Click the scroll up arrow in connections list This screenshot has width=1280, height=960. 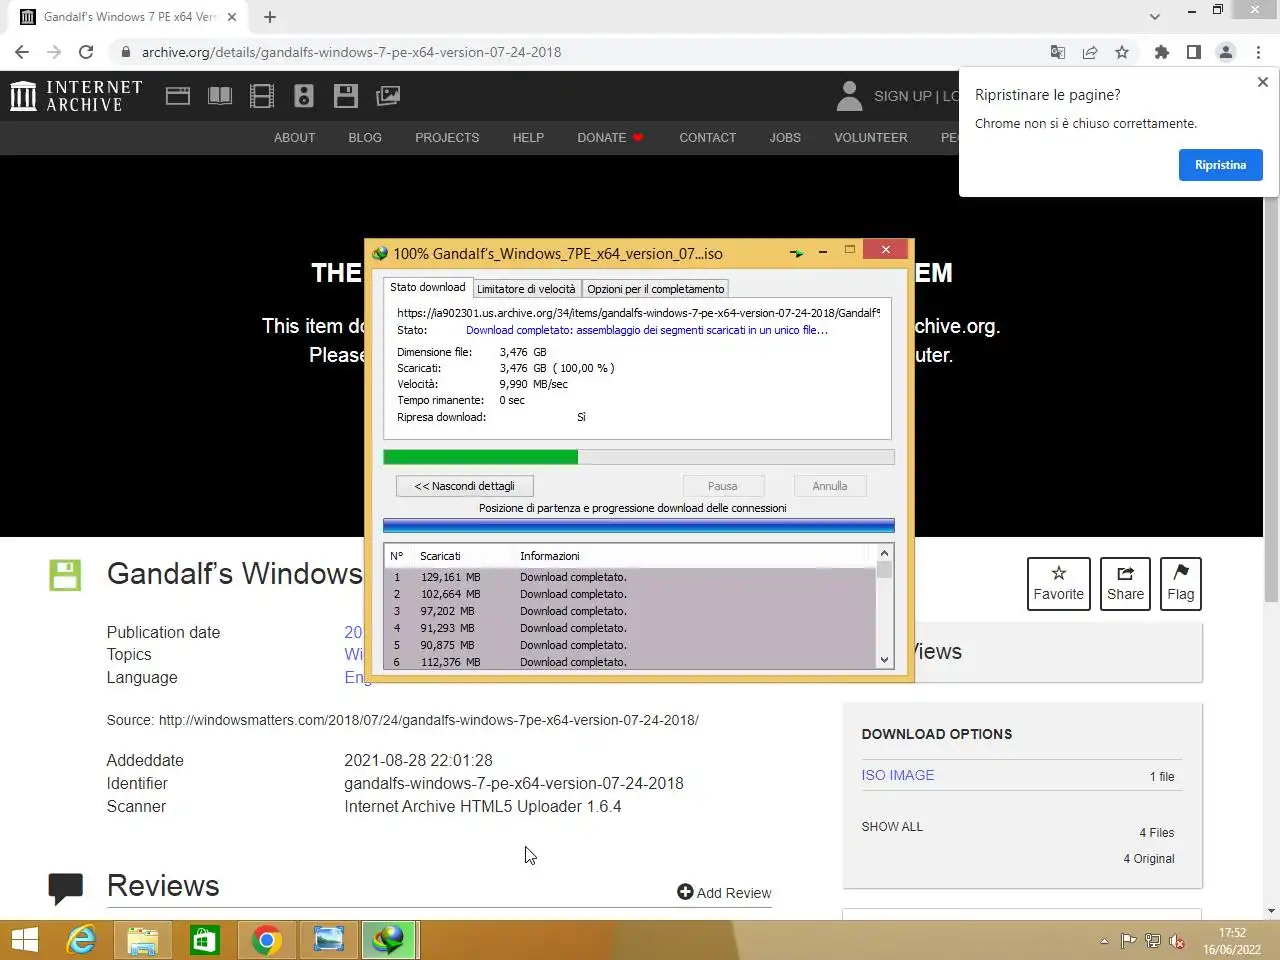tap(884, 553)
